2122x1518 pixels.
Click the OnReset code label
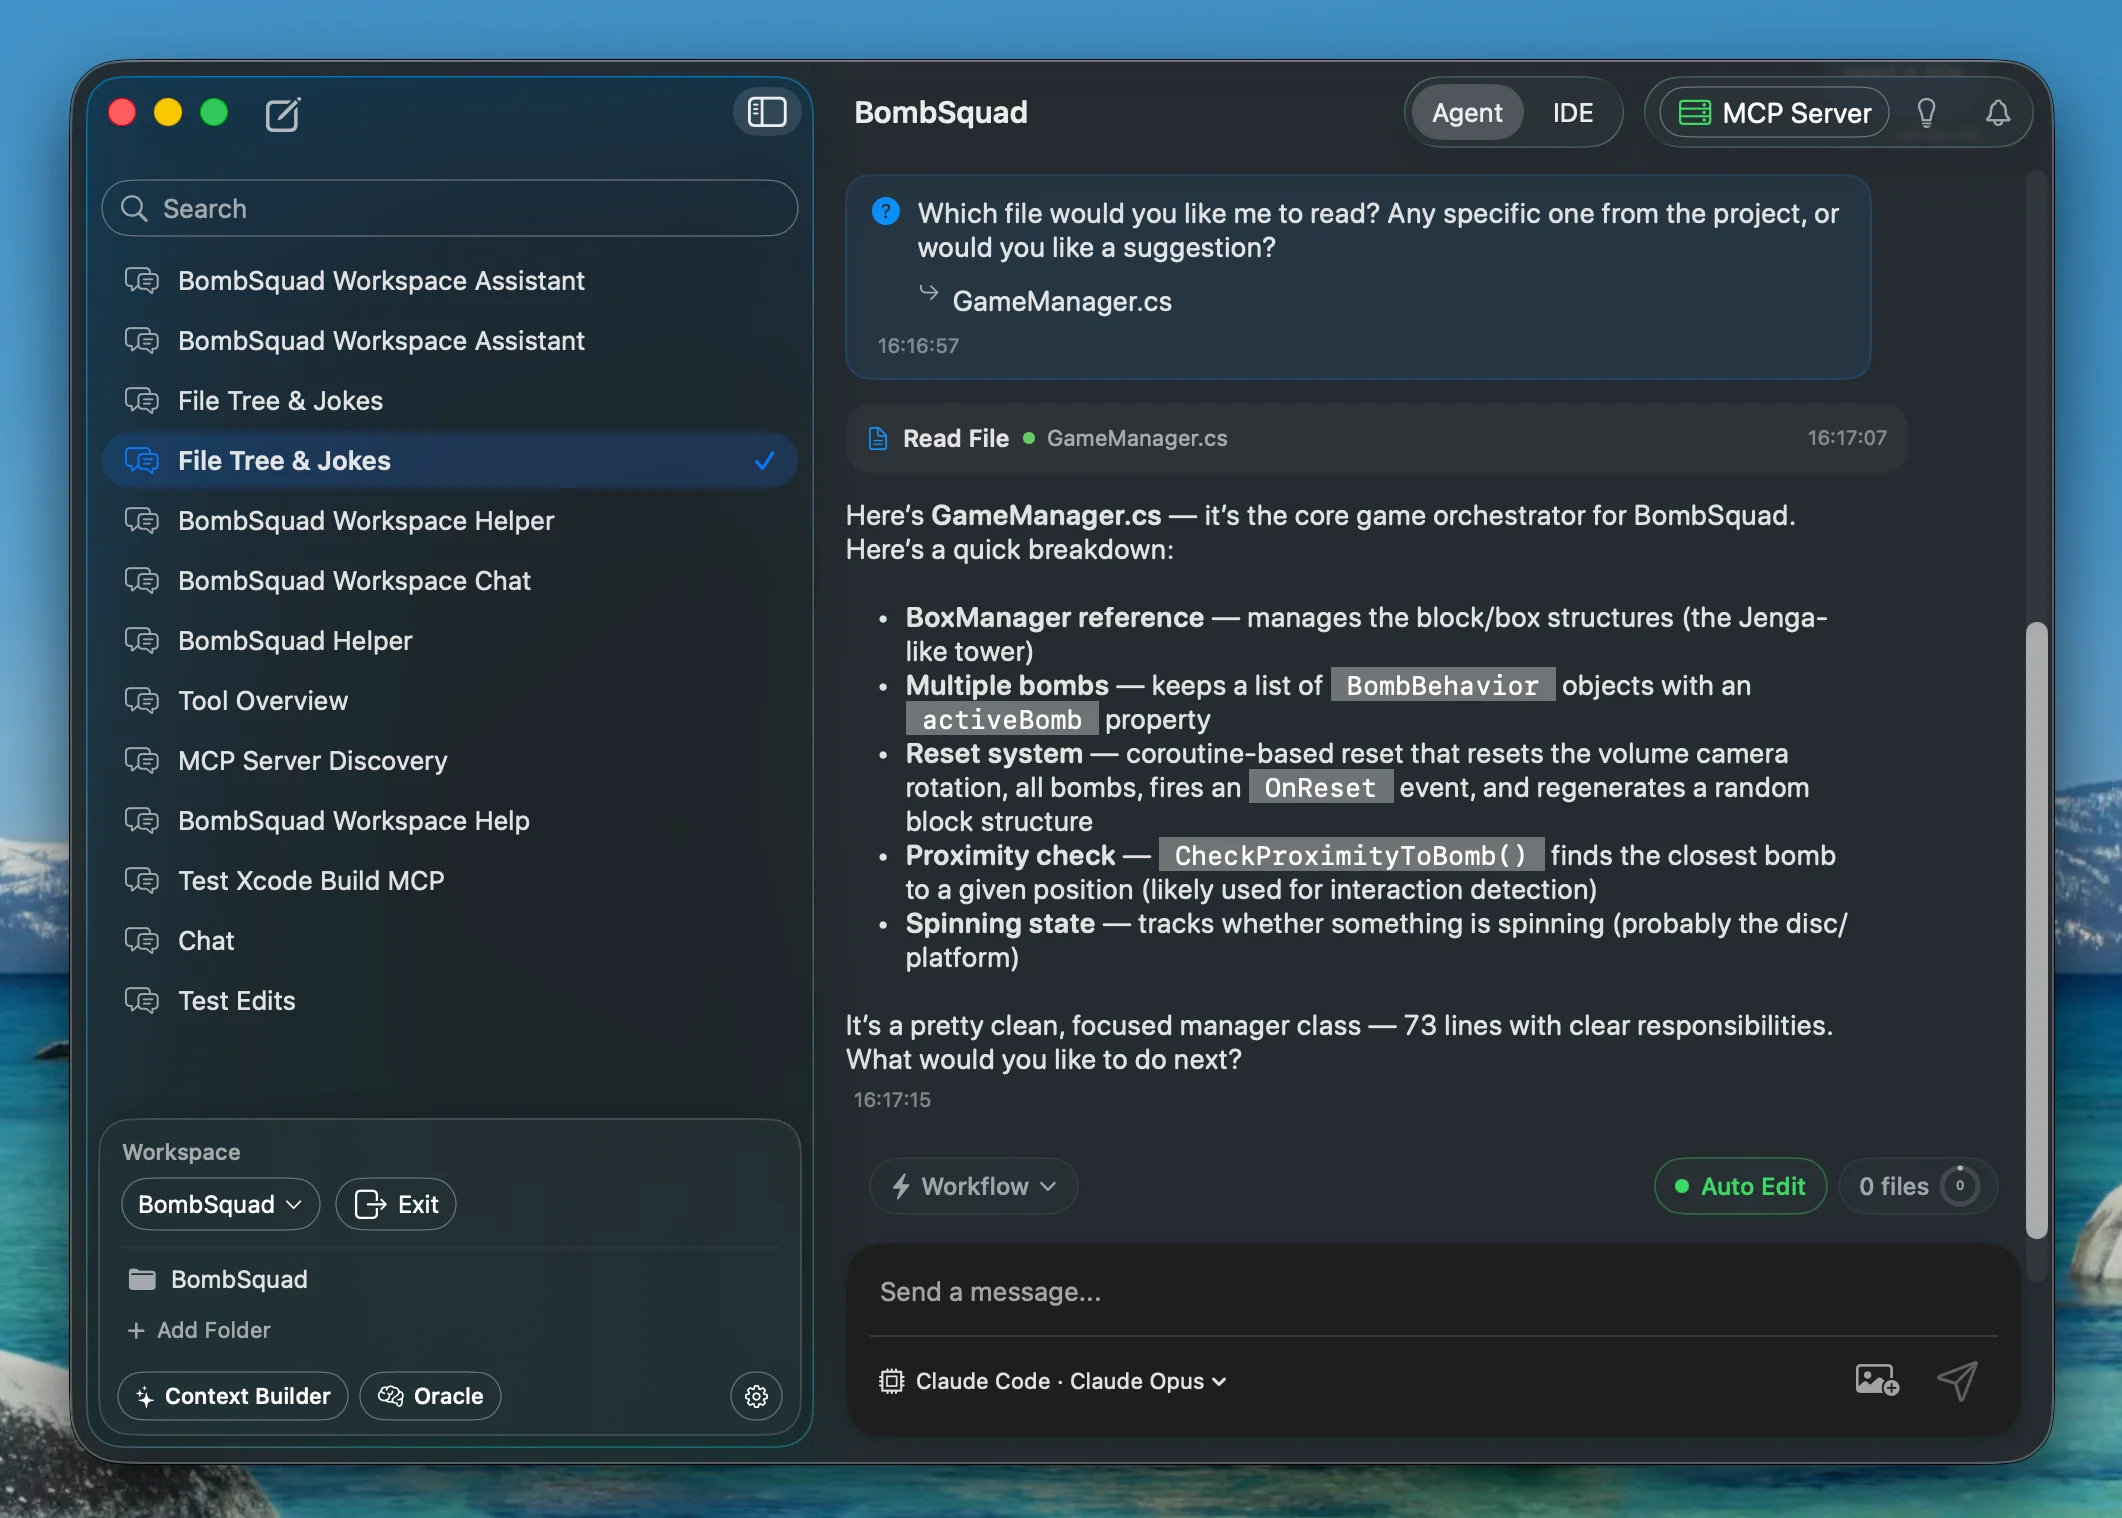coord(1320,787)
